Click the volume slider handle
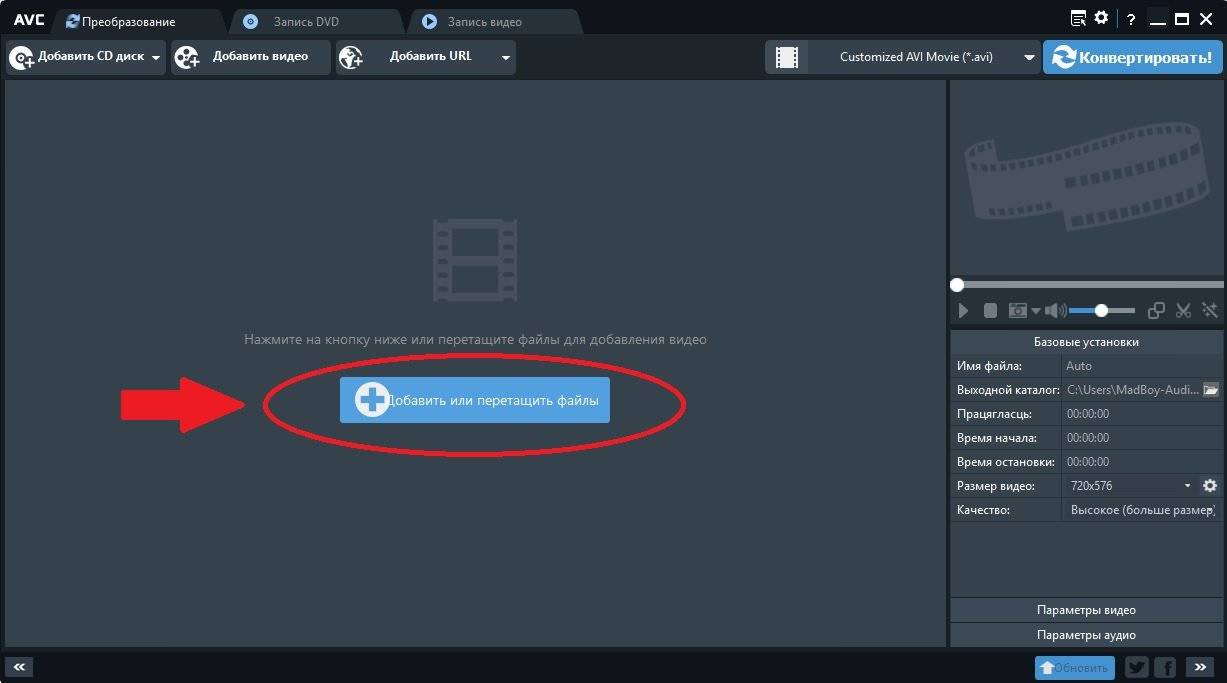 1101,311
